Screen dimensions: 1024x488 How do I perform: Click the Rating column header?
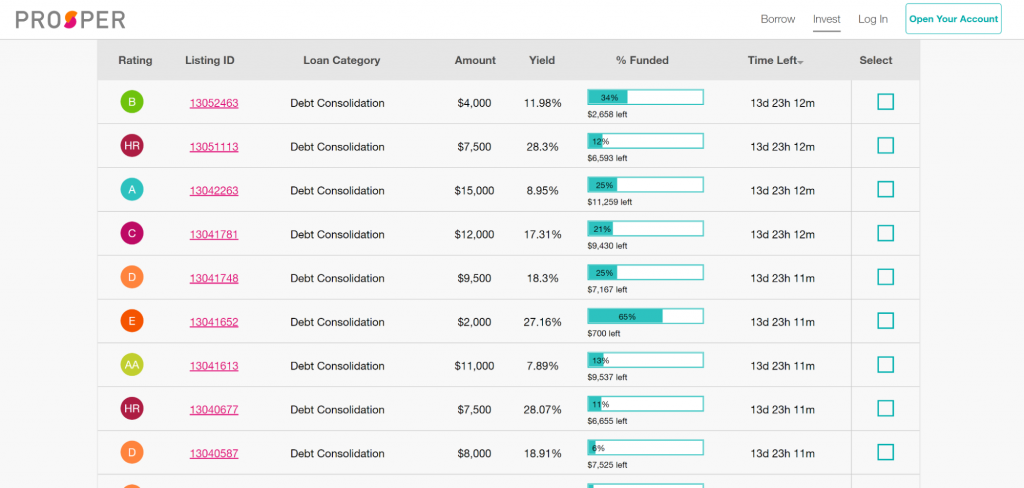point(135,60)
